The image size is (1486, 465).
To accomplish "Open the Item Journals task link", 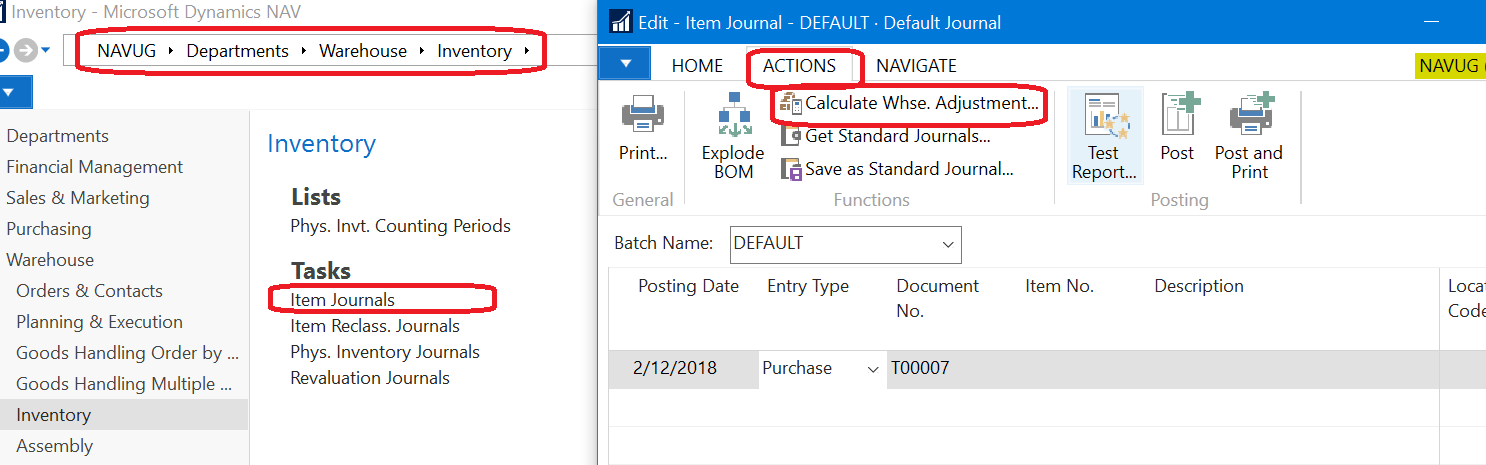I will 342,300.
